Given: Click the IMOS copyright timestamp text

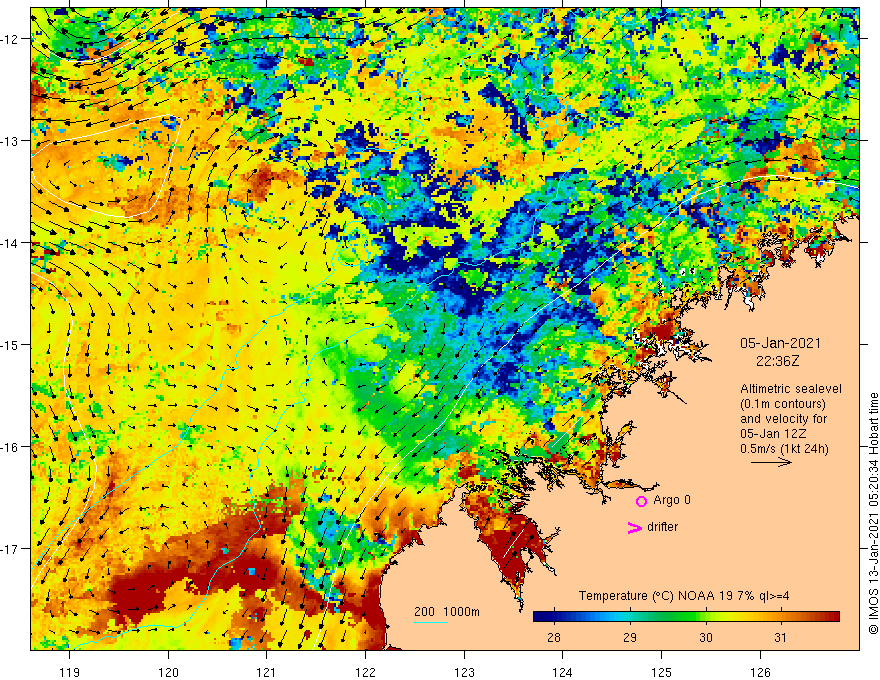Looking at the screenshot, I should [x=873, y=513].
